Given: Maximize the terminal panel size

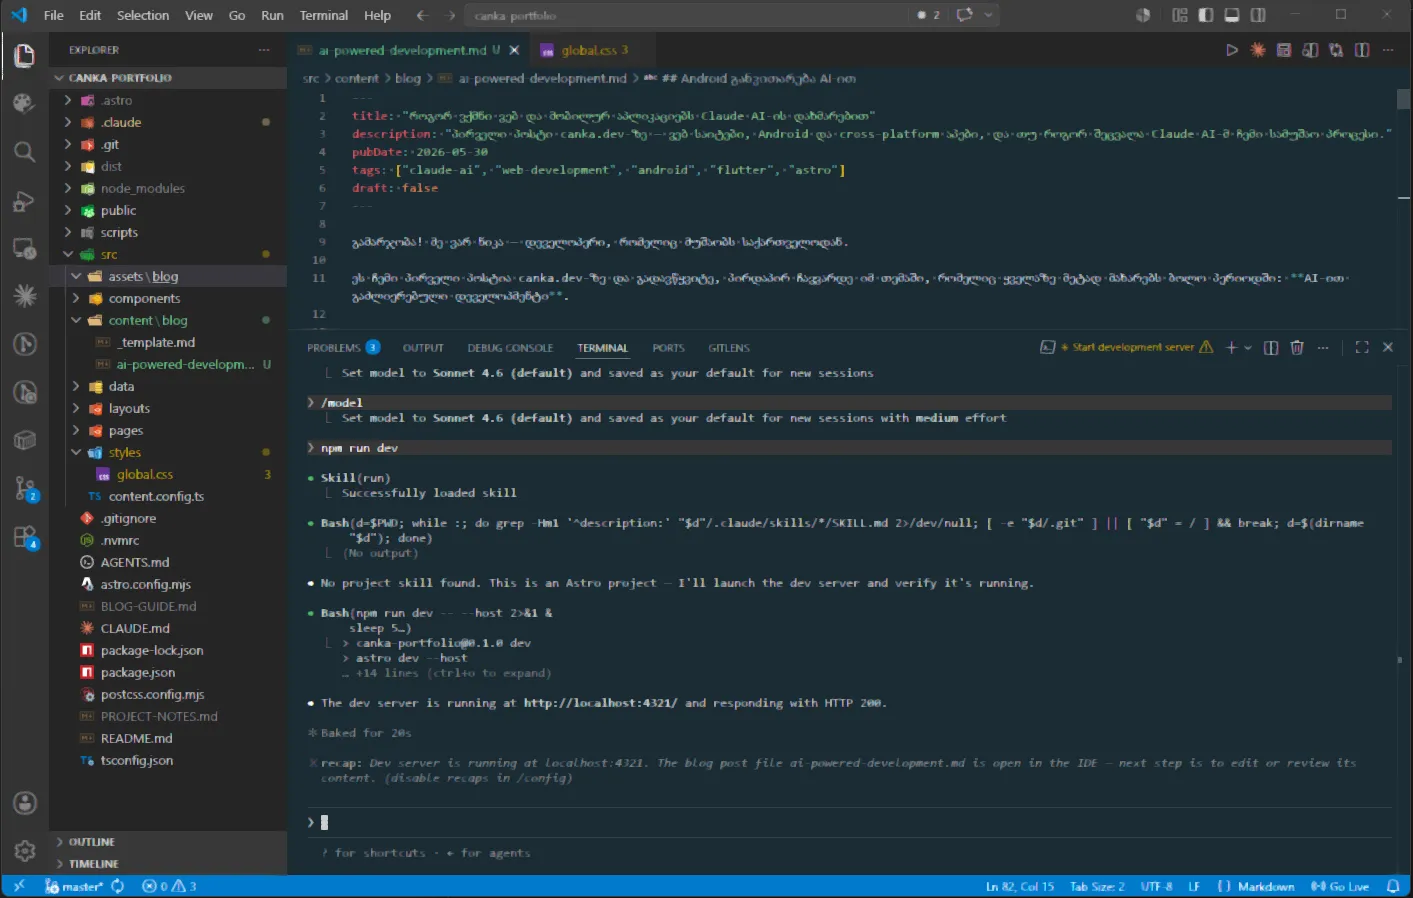Looking at the screenshot, I should tap(1362, 347).
